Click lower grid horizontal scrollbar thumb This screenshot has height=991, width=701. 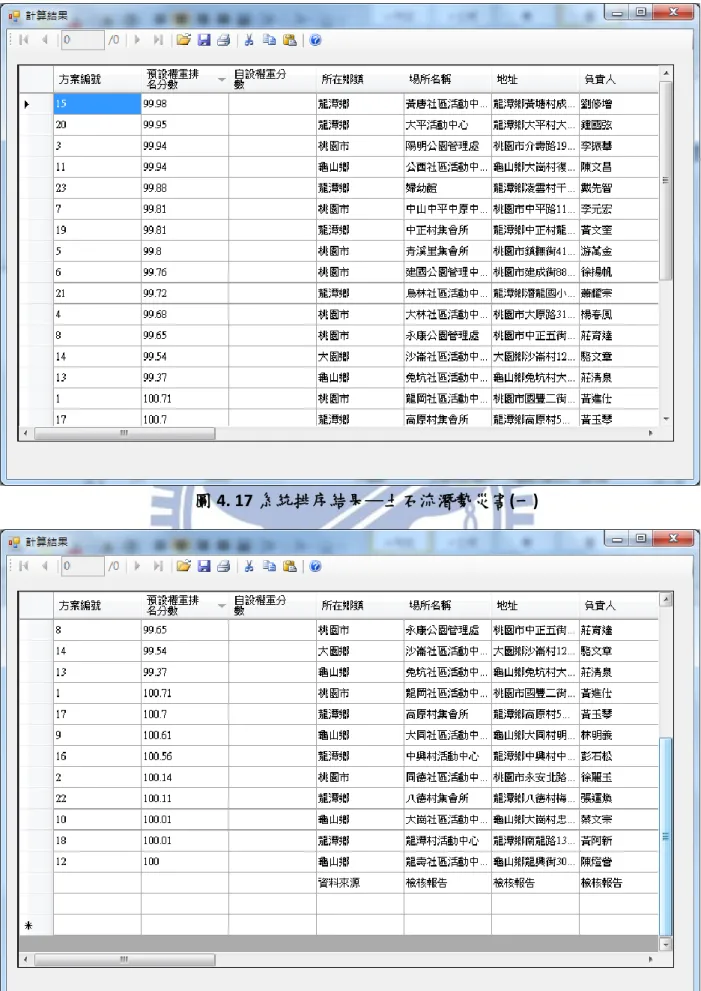click(125, 959)
